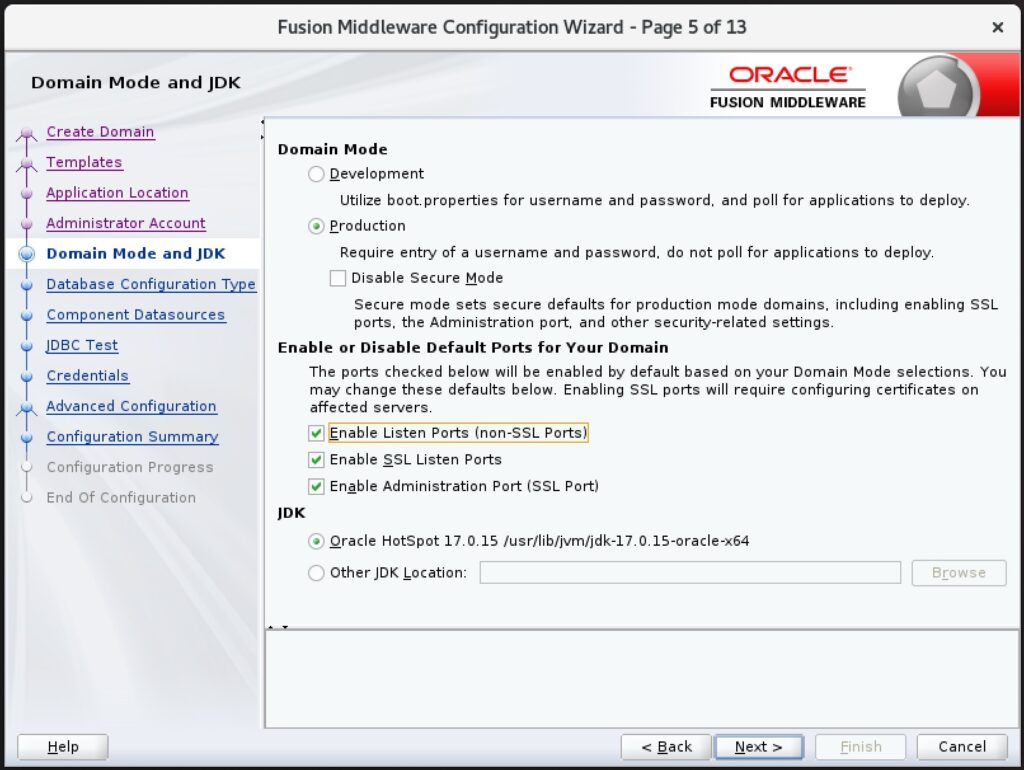Close the Configuration Wizard window
The image size is (1024, 770).
(997, 27)
